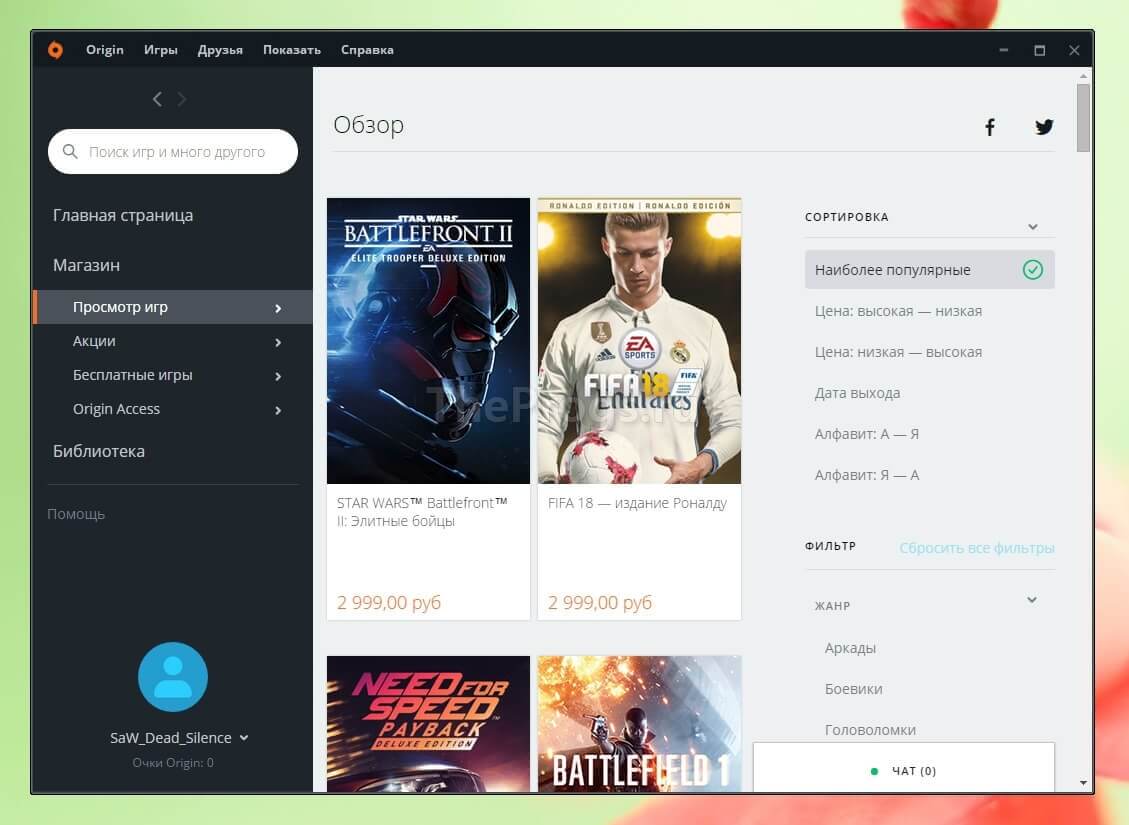
Task: Click the FIFA 18 — издание Роналду title
Action: (637, 503)
